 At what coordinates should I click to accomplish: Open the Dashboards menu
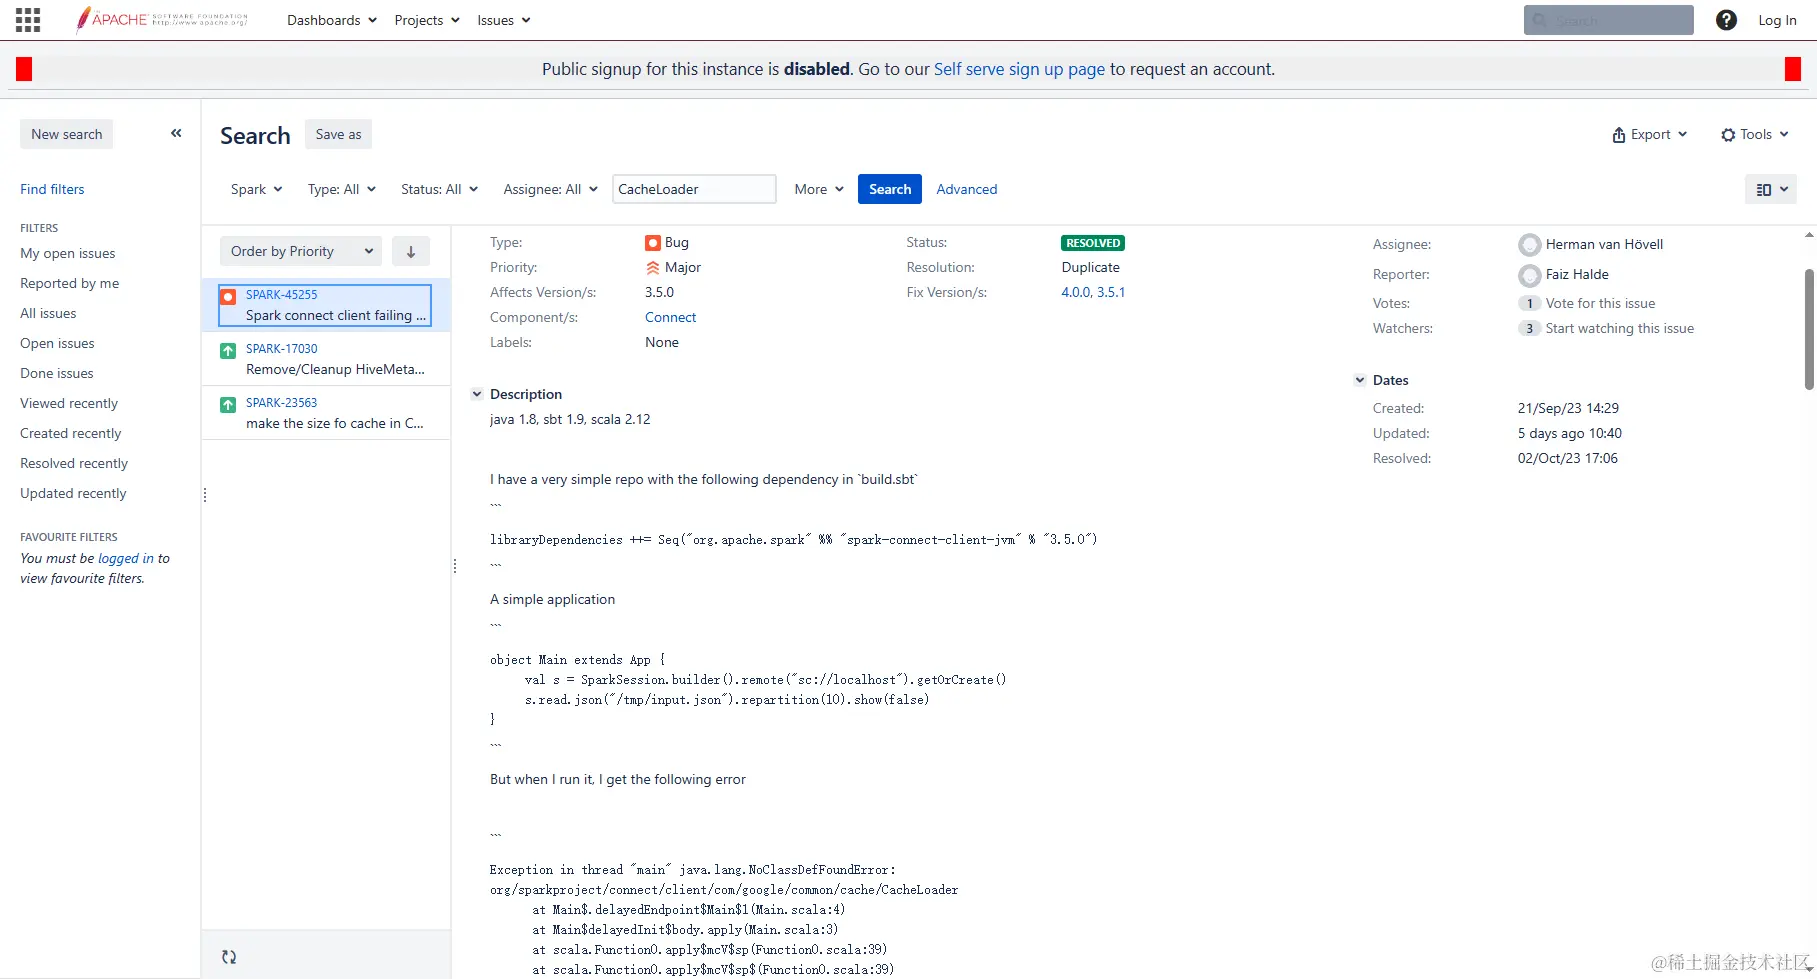[x=332, y=20]
